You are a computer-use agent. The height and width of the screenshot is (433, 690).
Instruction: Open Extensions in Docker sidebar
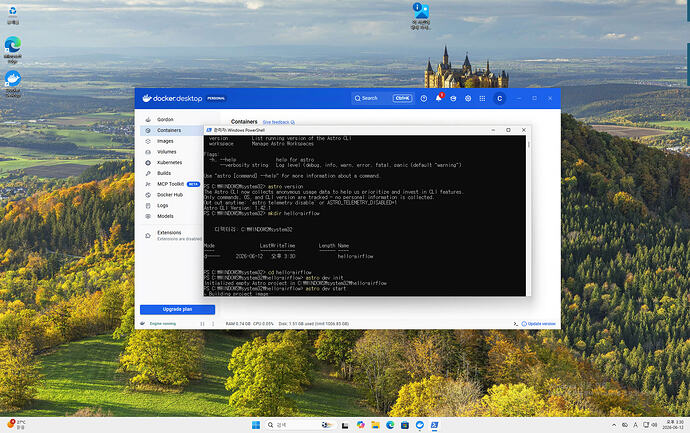[x=169, y=233]
